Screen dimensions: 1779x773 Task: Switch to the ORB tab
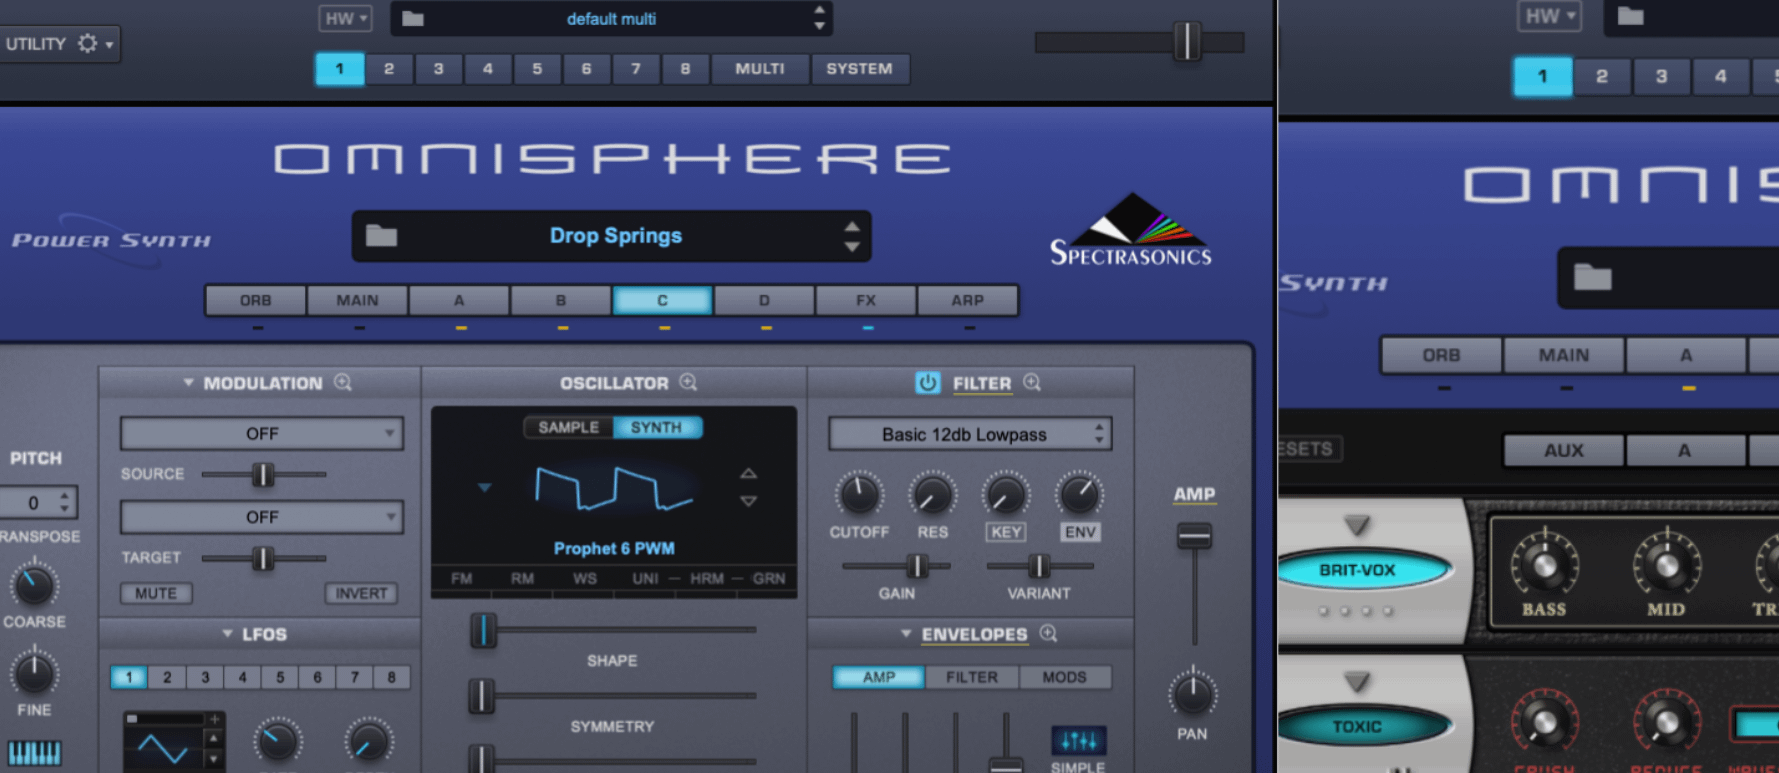255,300
